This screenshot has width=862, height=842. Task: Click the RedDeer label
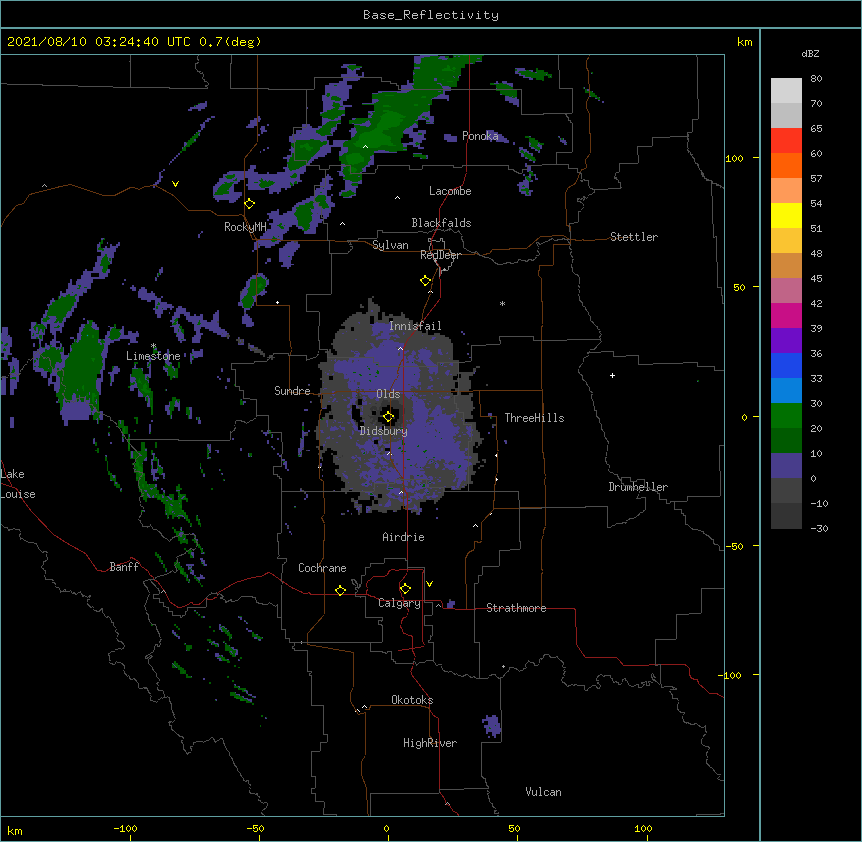point(440,255)
